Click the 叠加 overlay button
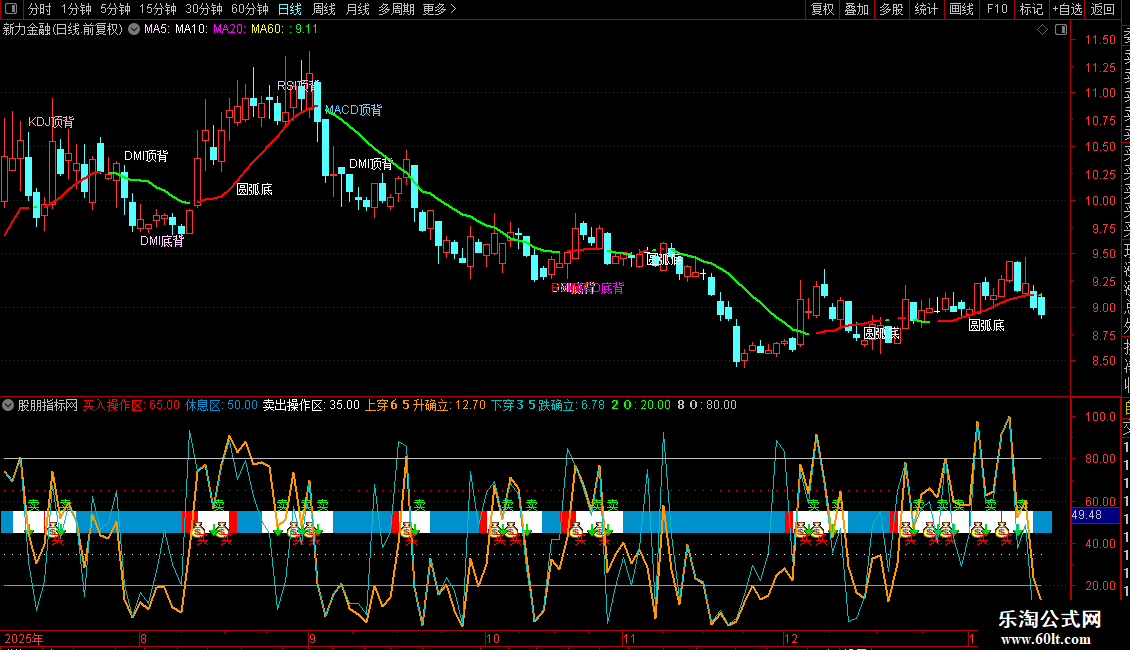 [856, 9]
